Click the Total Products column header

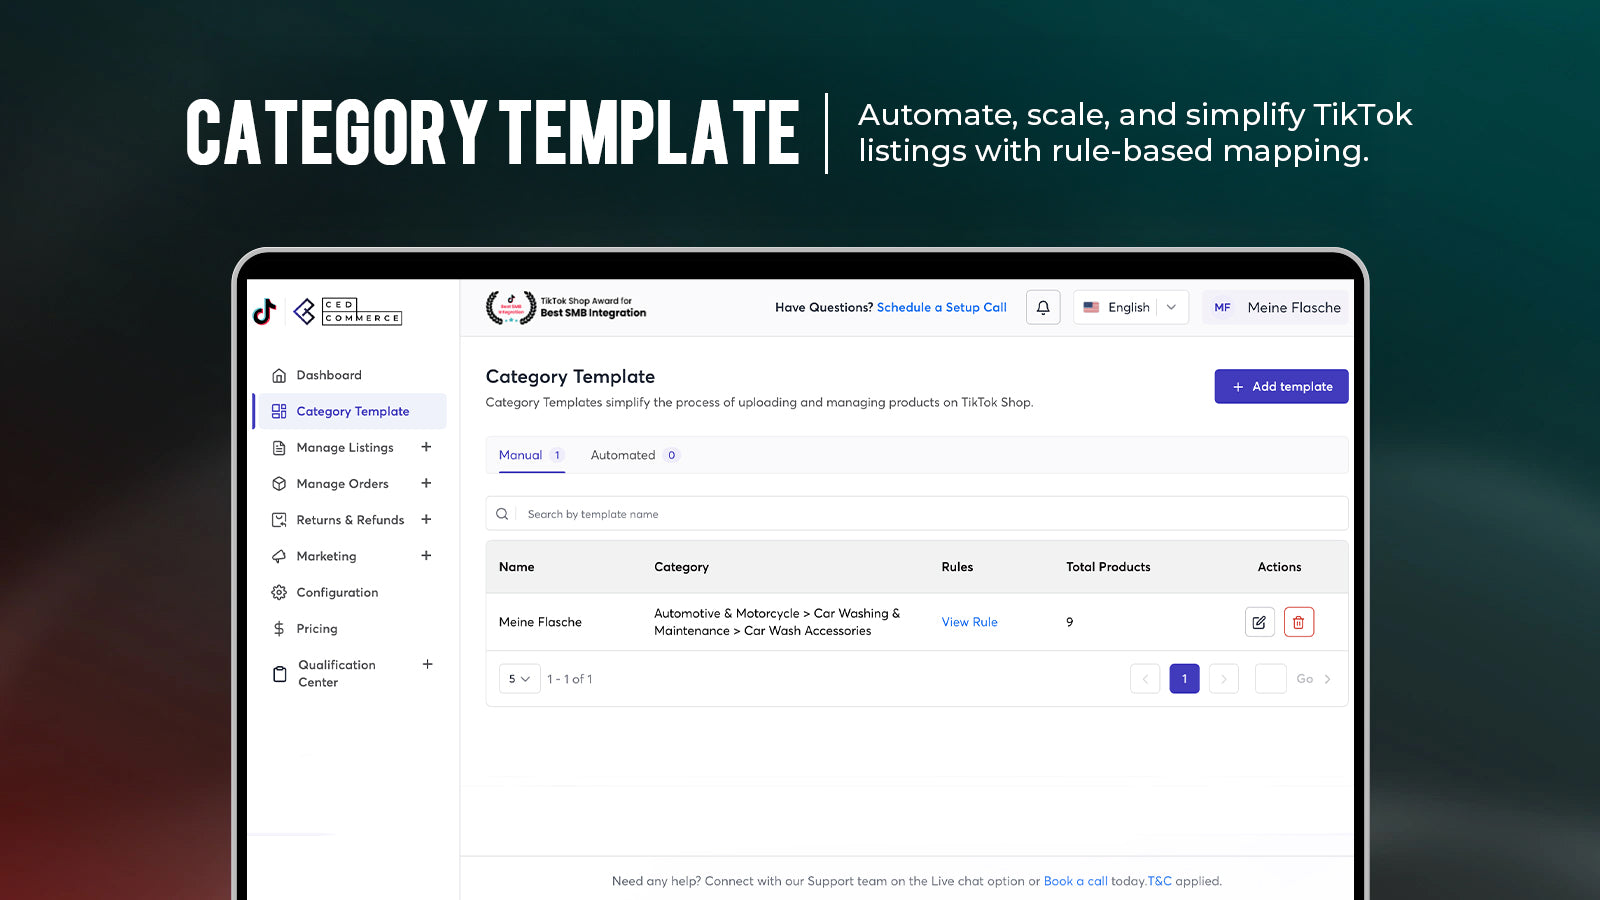pos(1108,567)
